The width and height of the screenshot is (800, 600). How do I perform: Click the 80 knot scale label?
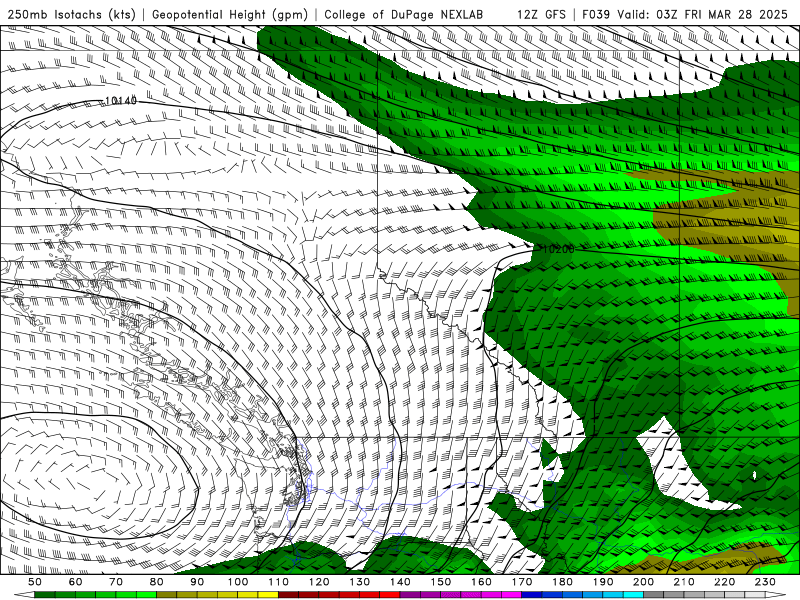coord(157,582)
